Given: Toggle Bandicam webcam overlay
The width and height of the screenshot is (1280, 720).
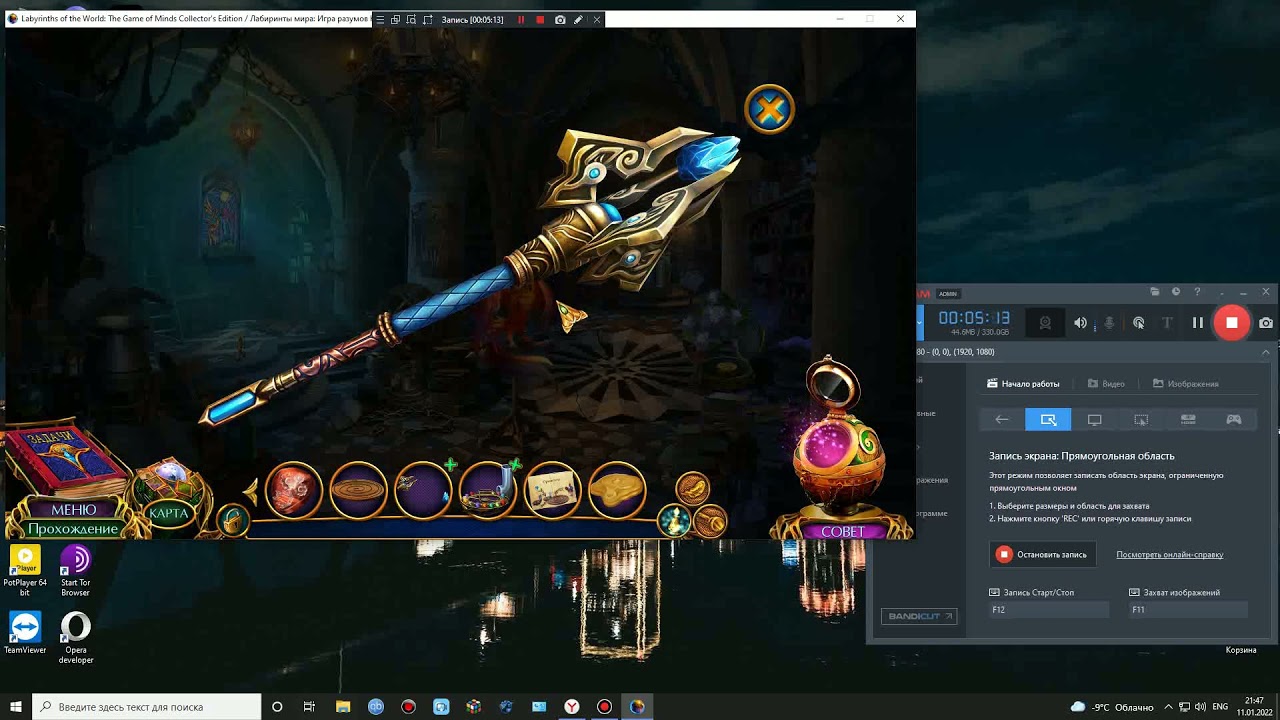Looking at the screenshot, I should coord(1045,323).
